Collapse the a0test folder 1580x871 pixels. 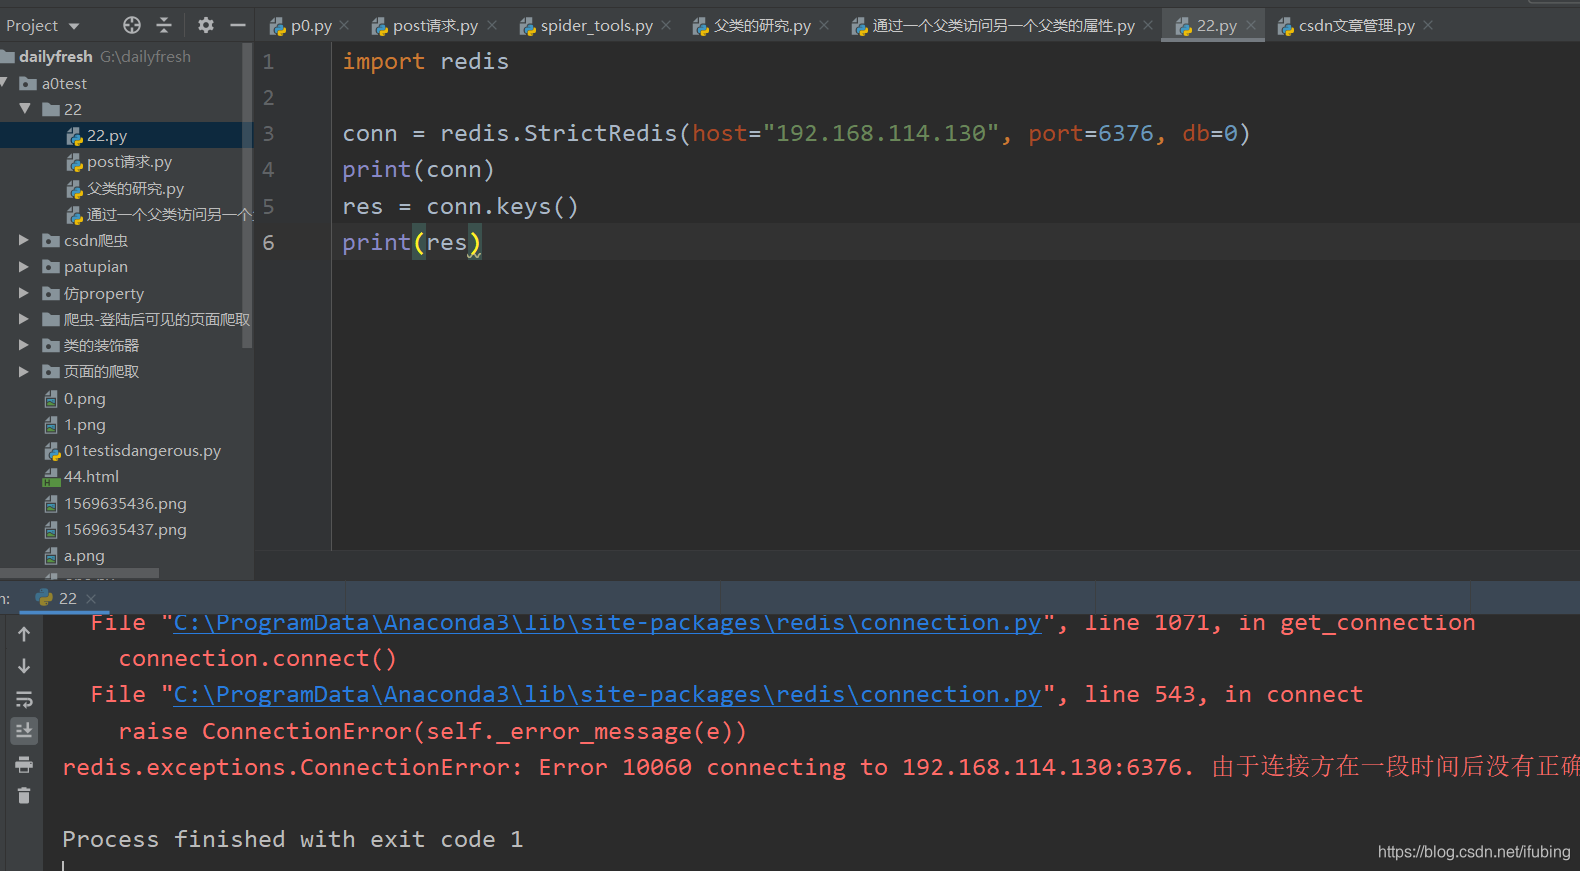(4, 83)
